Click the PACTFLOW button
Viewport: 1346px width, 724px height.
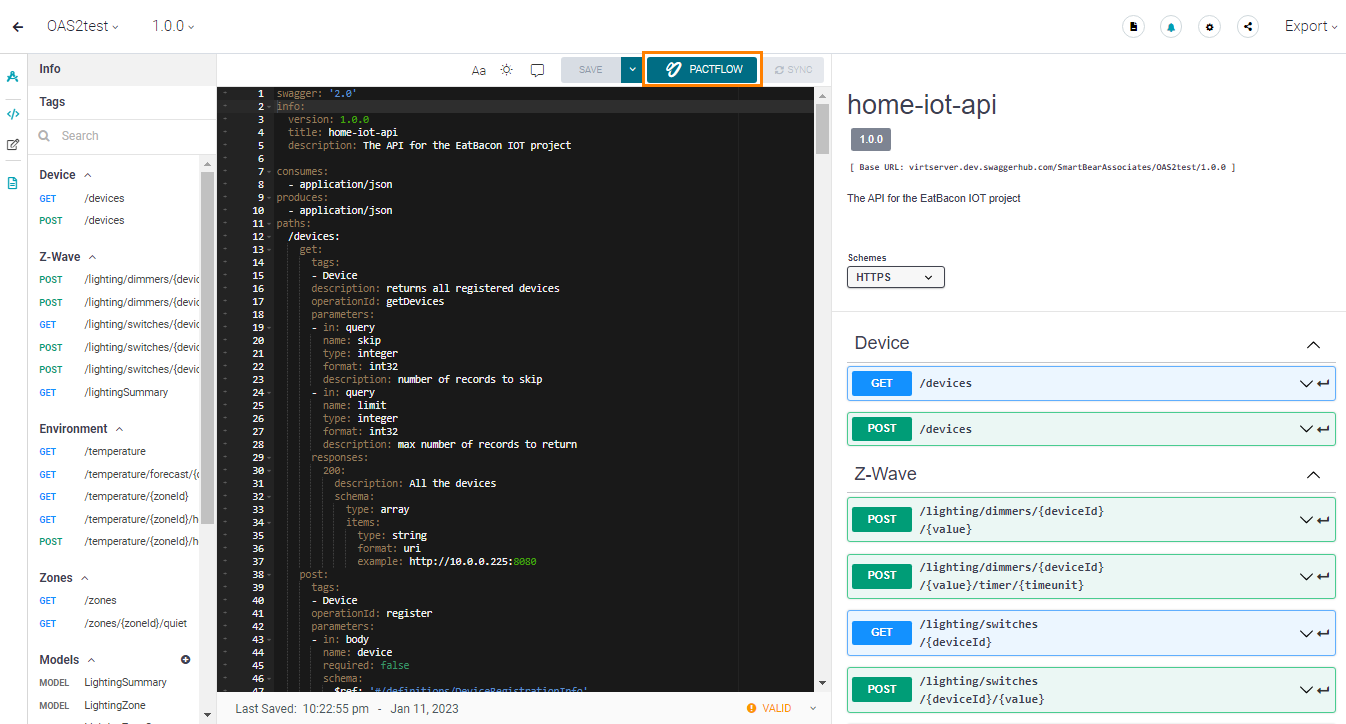tap(702, 70)
